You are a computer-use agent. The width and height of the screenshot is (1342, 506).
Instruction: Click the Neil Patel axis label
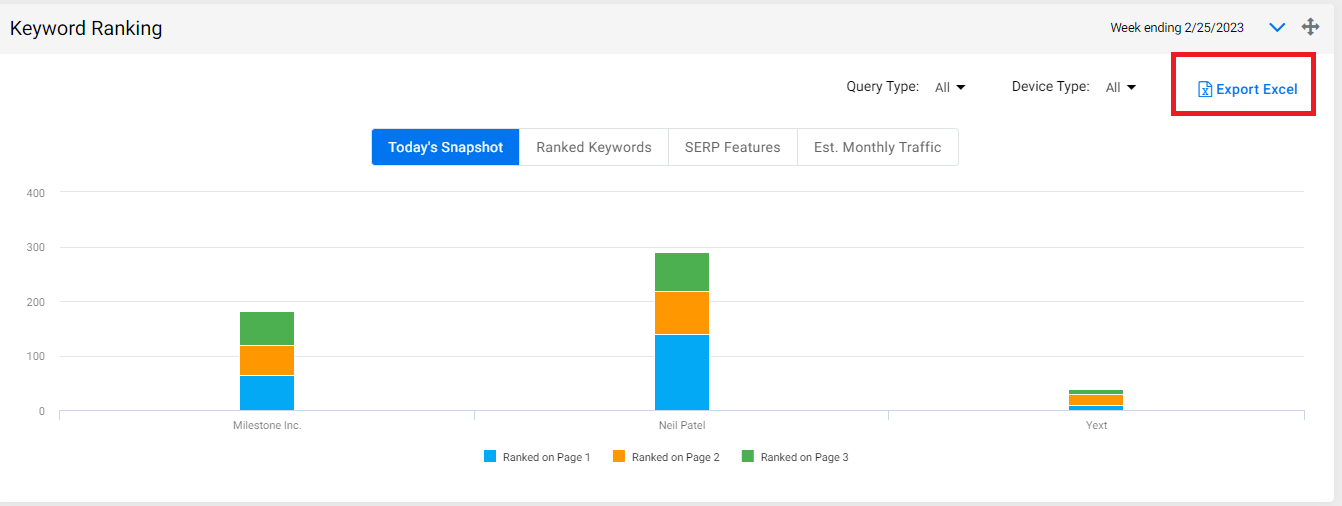tap(681, 425)
